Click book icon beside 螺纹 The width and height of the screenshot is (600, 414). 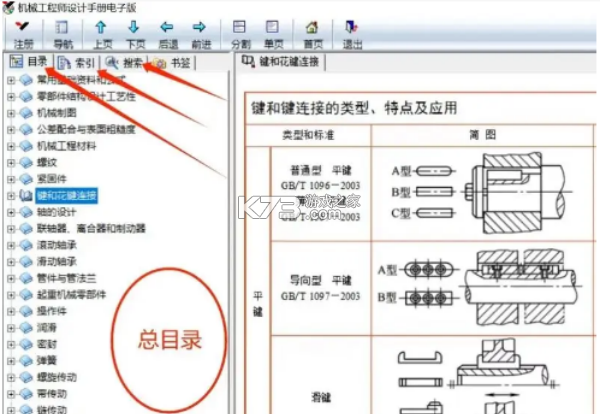26,162
